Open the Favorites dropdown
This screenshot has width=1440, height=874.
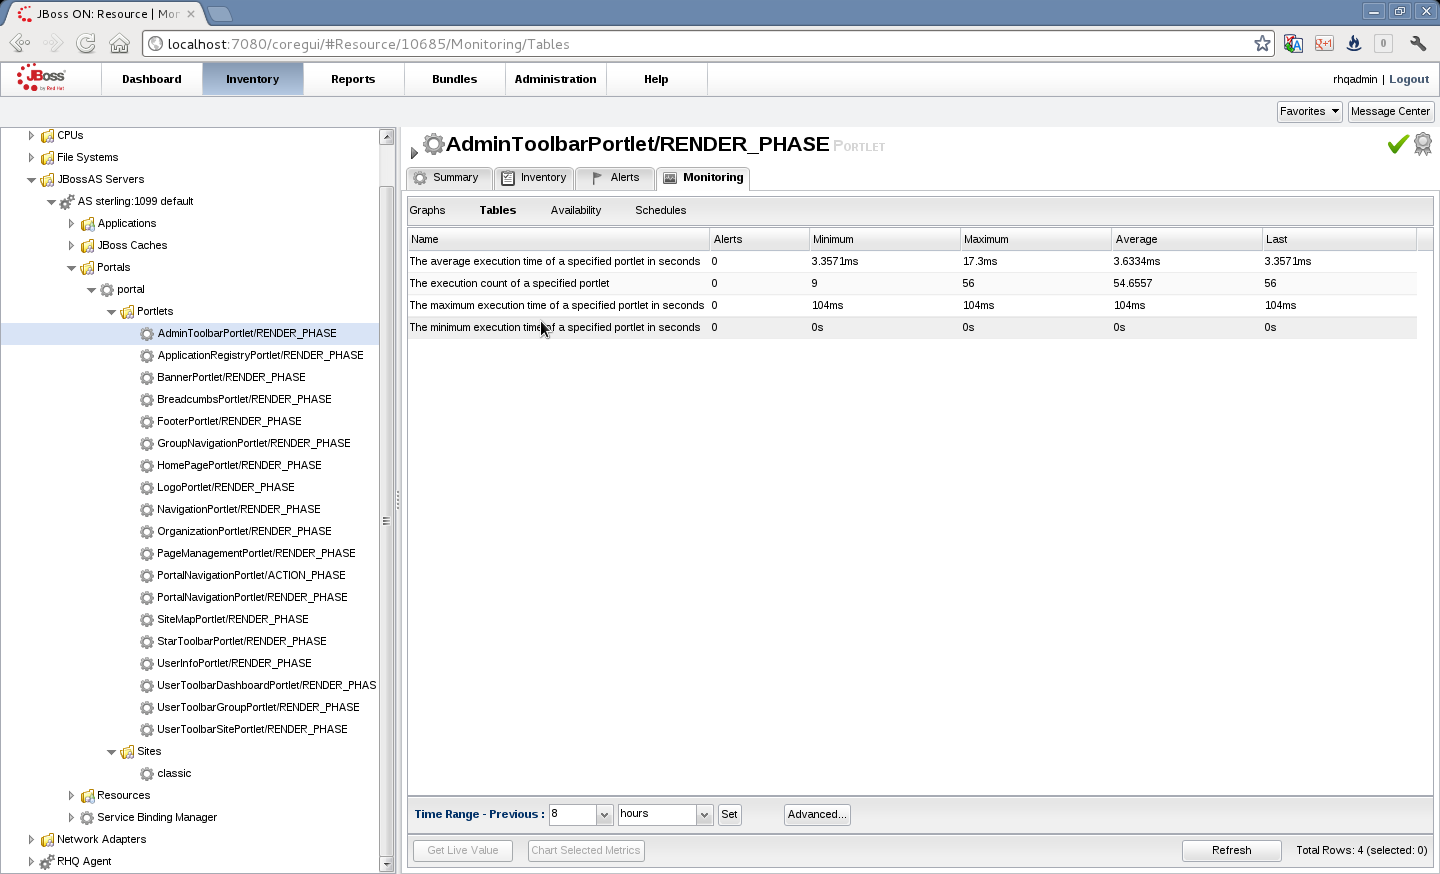click(1309, 111)
